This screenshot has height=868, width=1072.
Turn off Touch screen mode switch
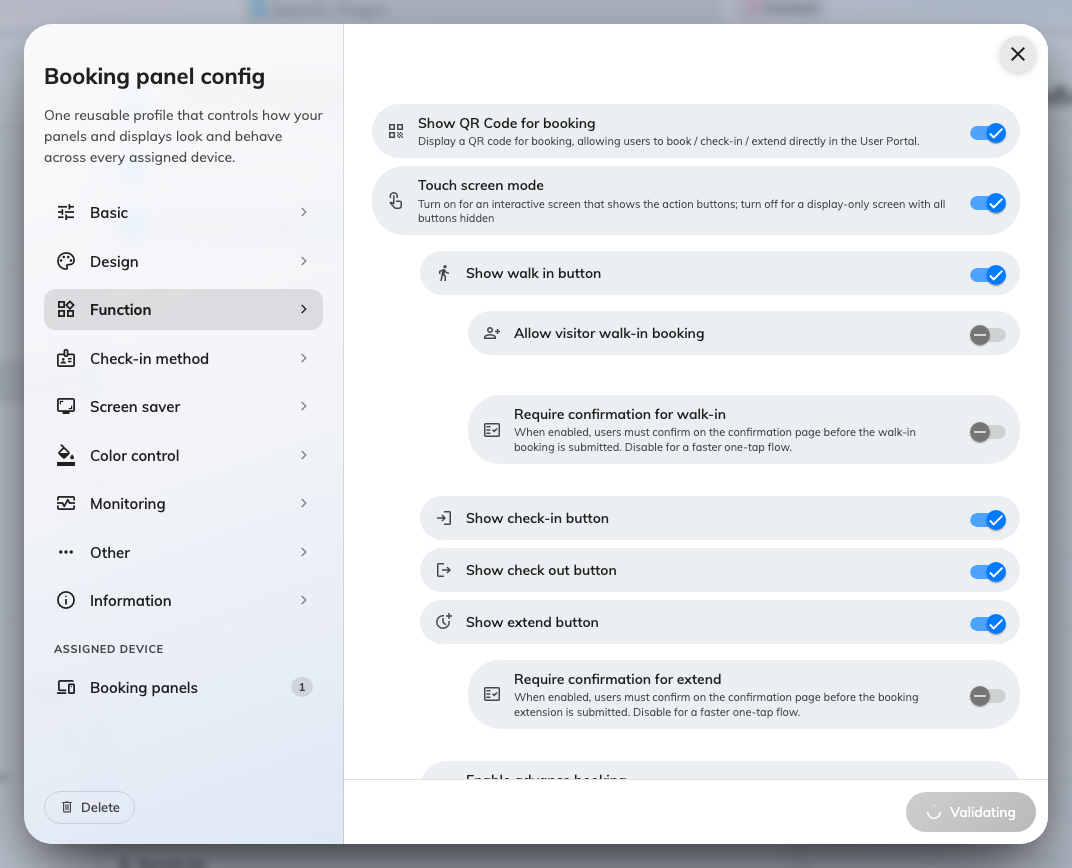point(988,203)
